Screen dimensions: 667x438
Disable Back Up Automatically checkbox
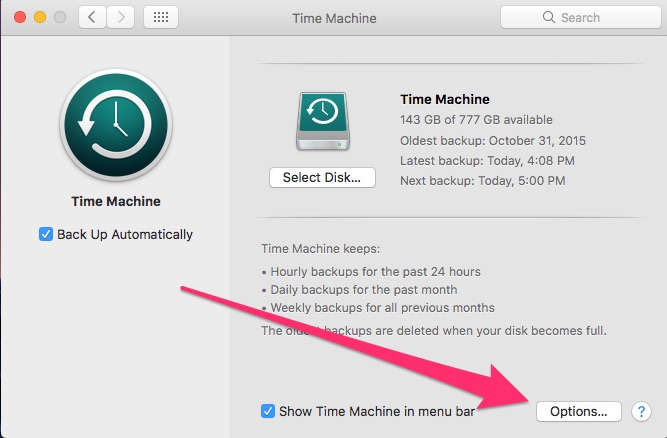46,234
